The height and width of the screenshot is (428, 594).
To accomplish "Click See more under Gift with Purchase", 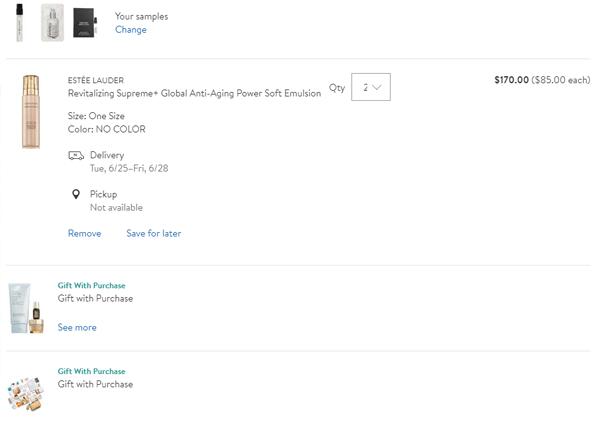I will pos(77,327).
